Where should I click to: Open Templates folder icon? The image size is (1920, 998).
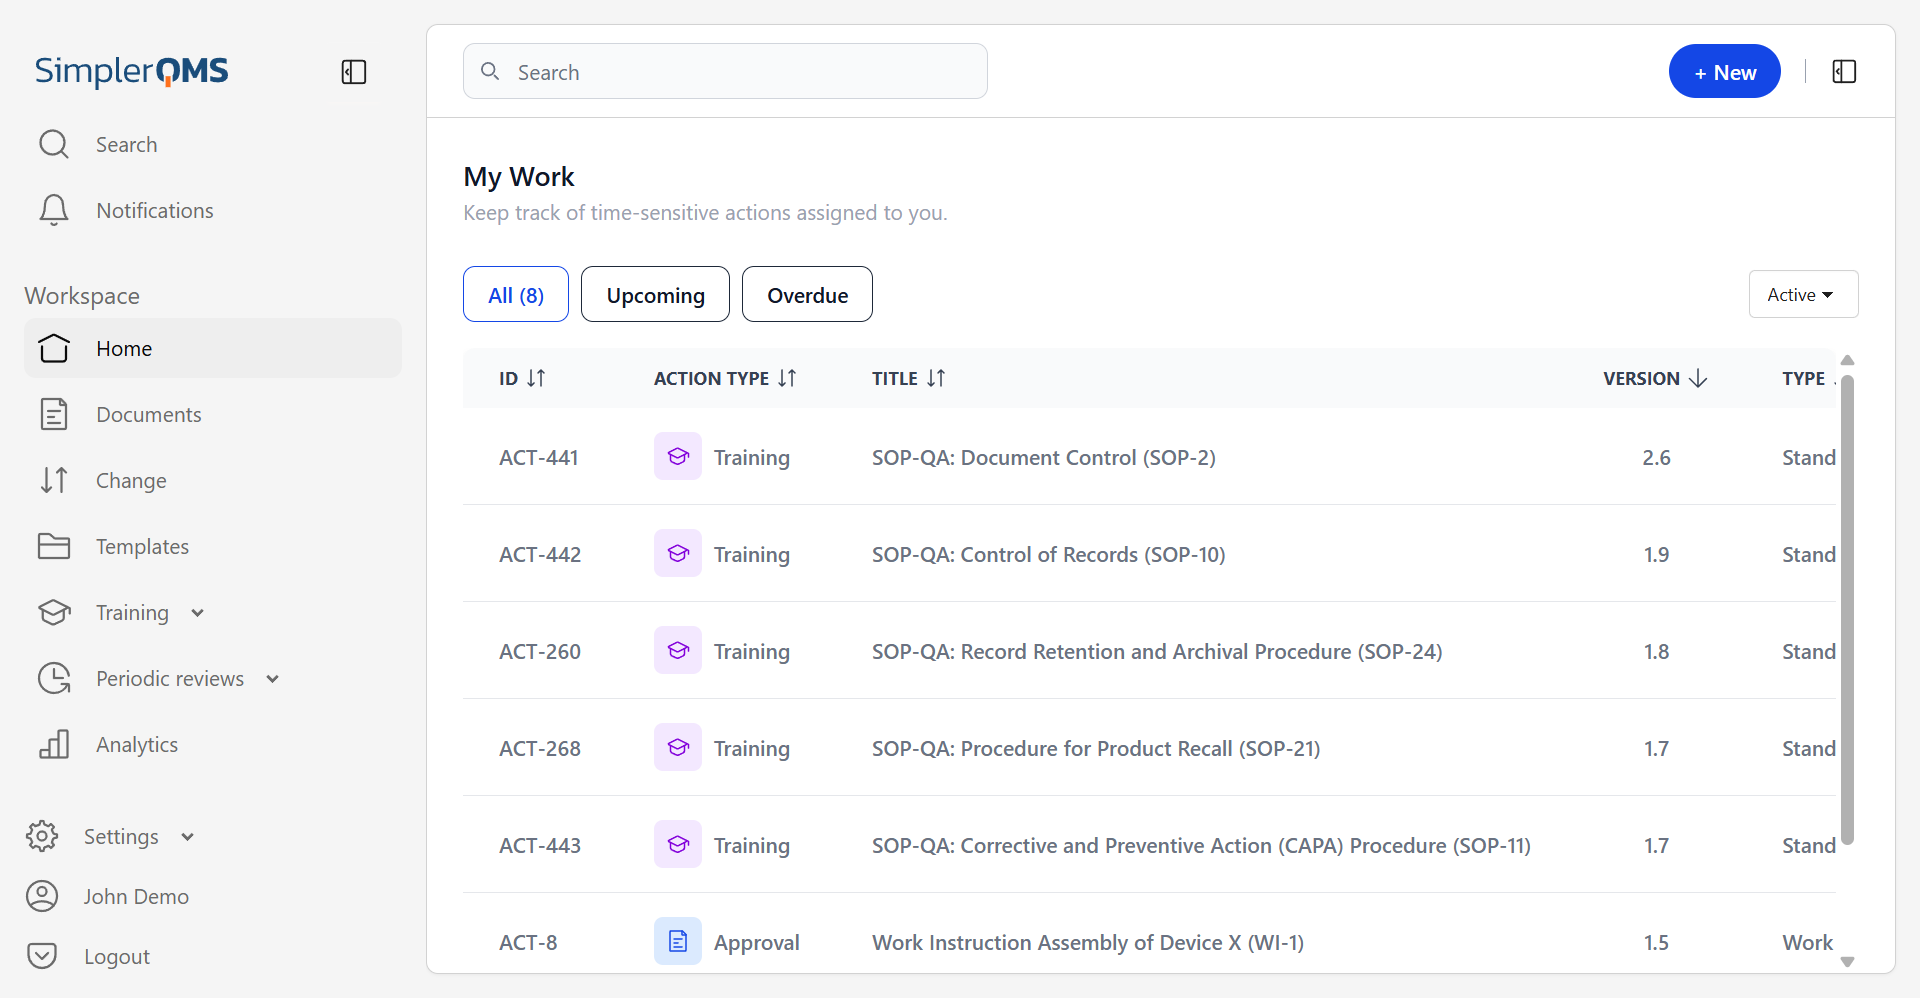(54, 546)
